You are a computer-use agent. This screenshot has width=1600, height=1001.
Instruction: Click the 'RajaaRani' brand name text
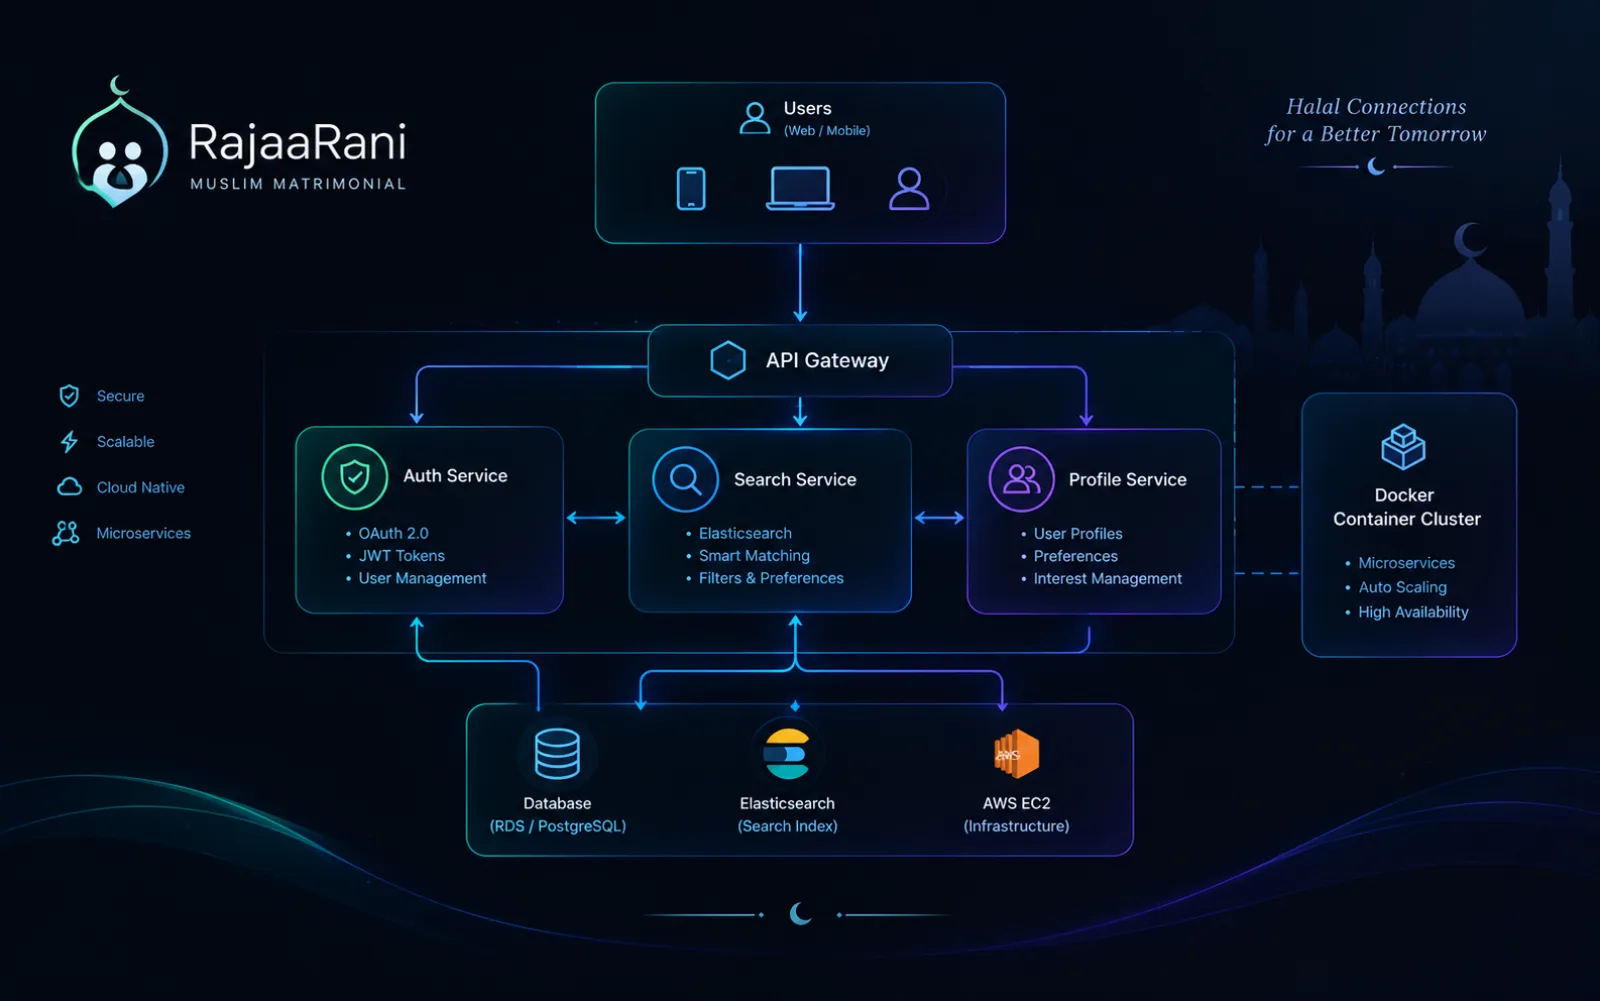pyautogui.click(x=298, y=142)
